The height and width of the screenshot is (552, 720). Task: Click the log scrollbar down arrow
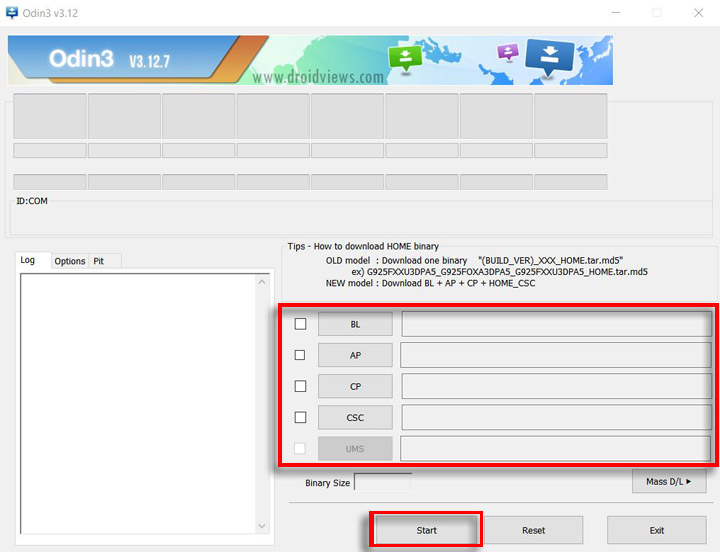pyautogui.click(x=262, y=525)
